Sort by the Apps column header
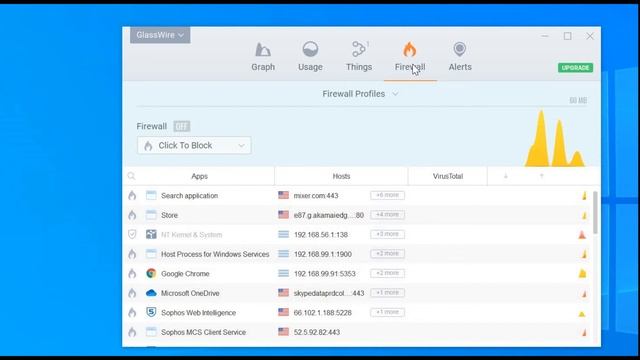 point(200,176)
